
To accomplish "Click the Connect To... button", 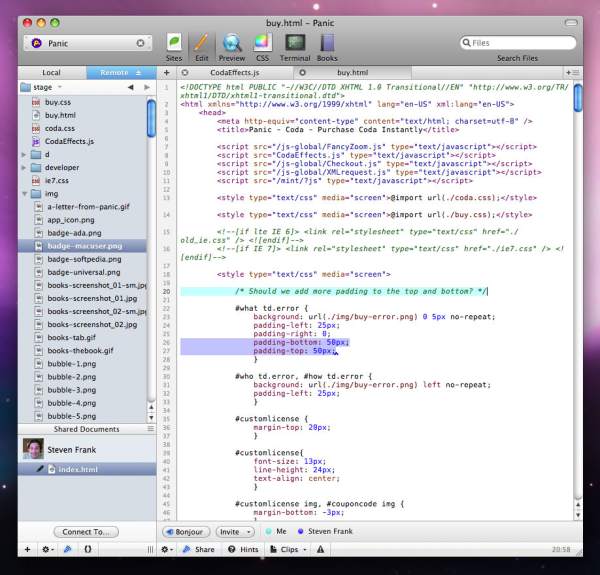I will pos(86,532).
